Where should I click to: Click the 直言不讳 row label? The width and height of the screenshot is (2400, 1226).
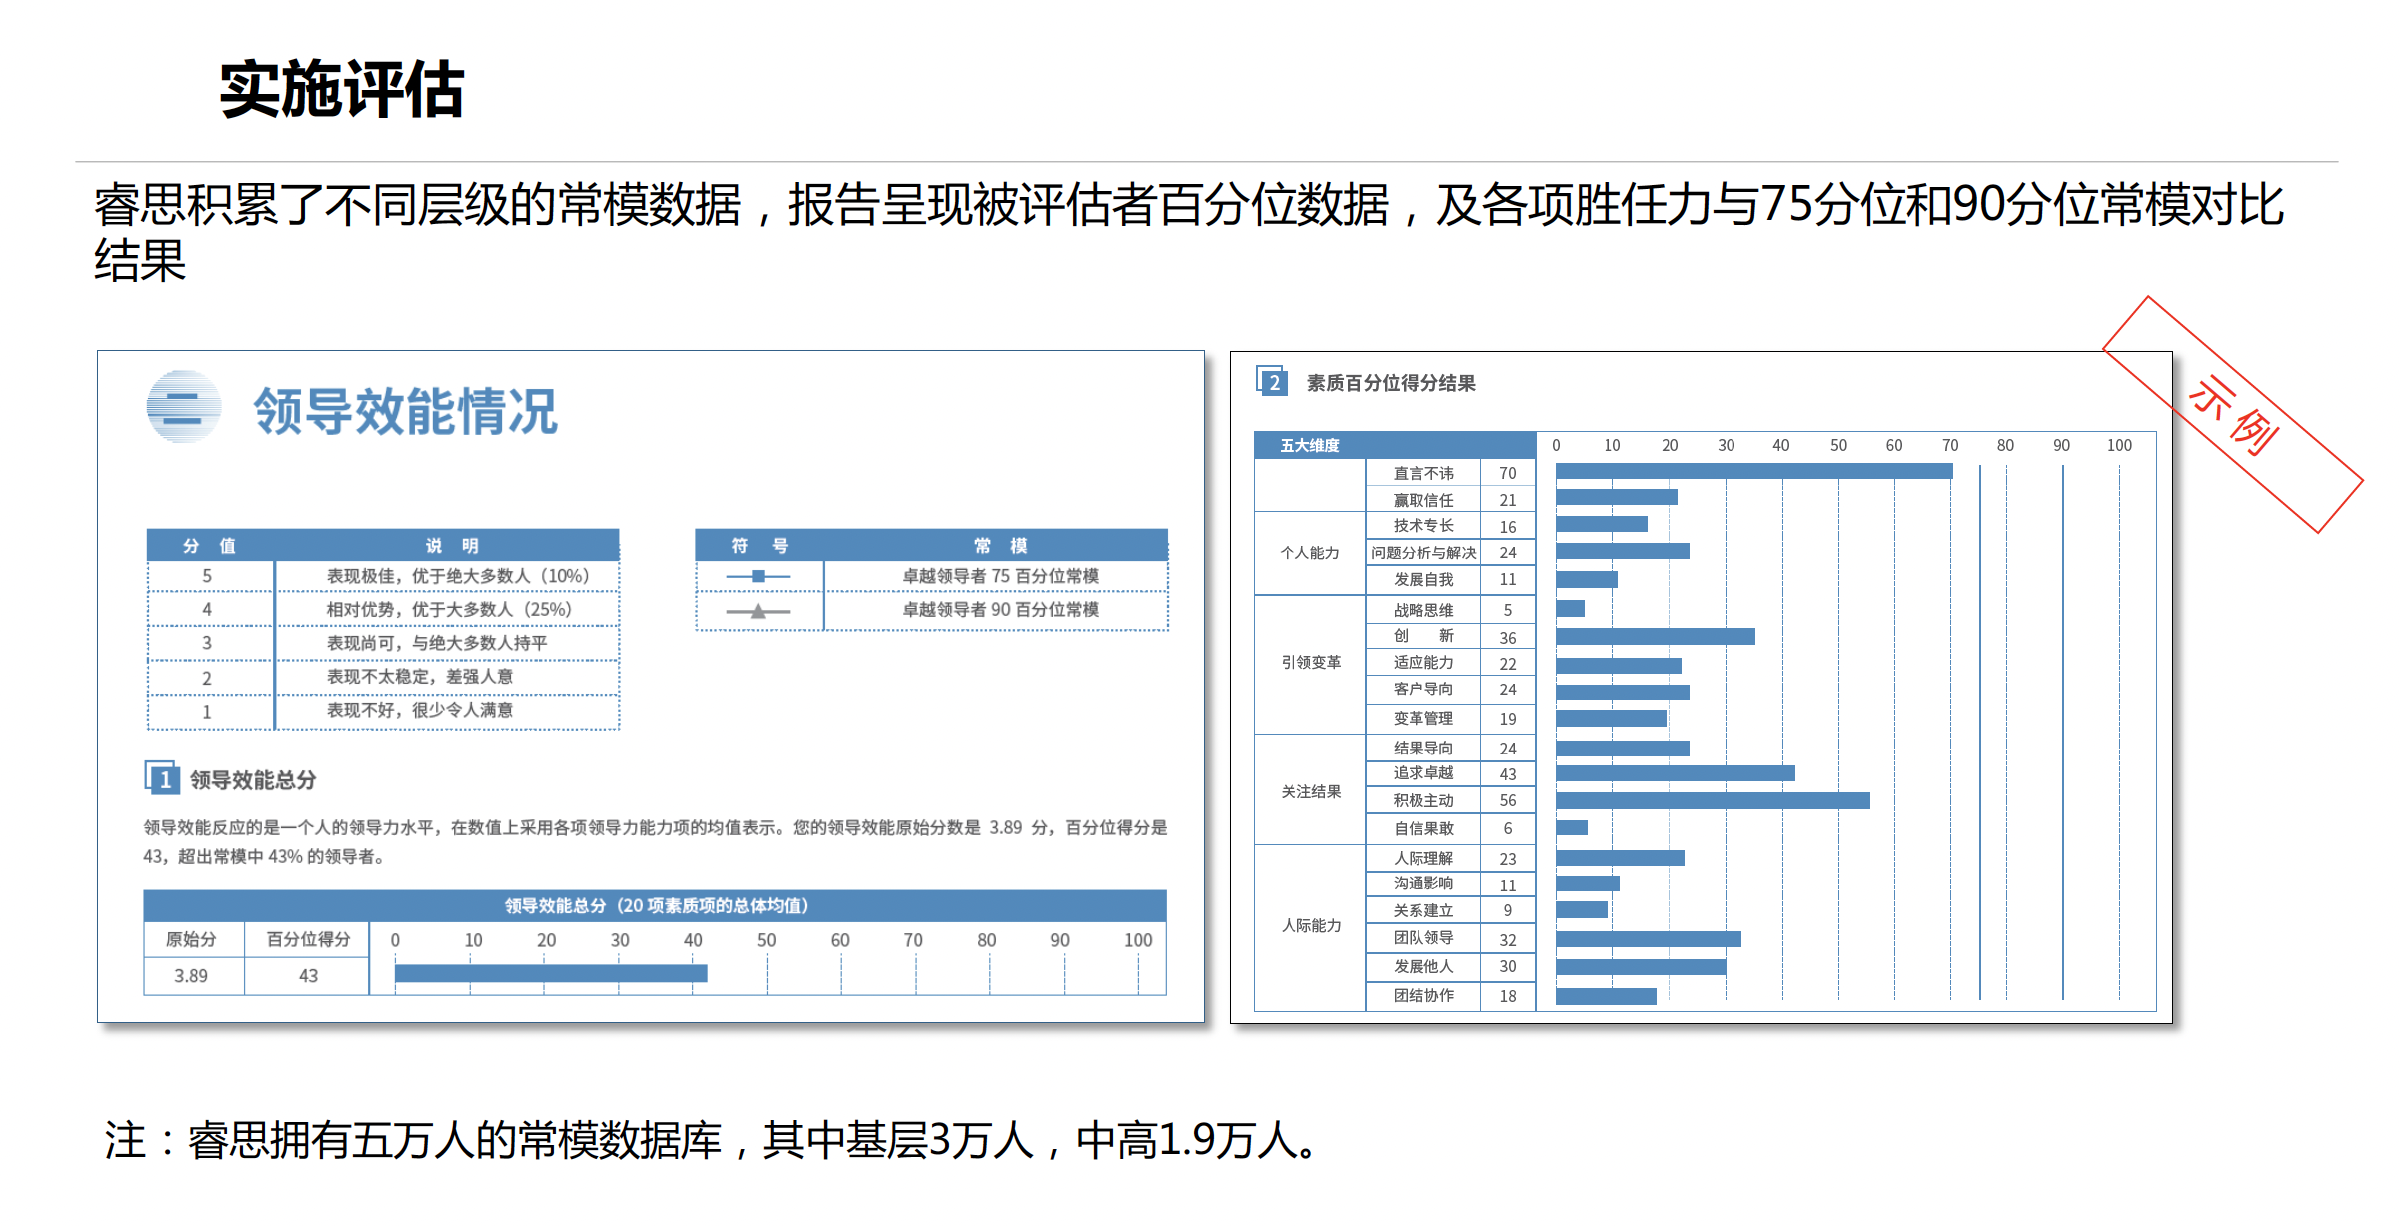click(1424, 473)
